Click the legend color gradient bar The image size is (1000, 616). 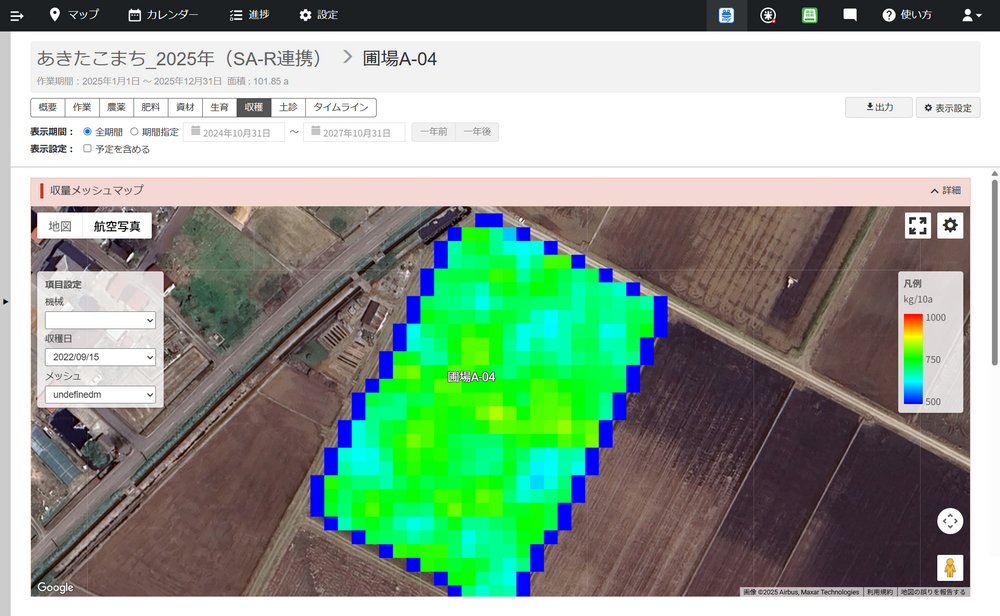(912, 359)
